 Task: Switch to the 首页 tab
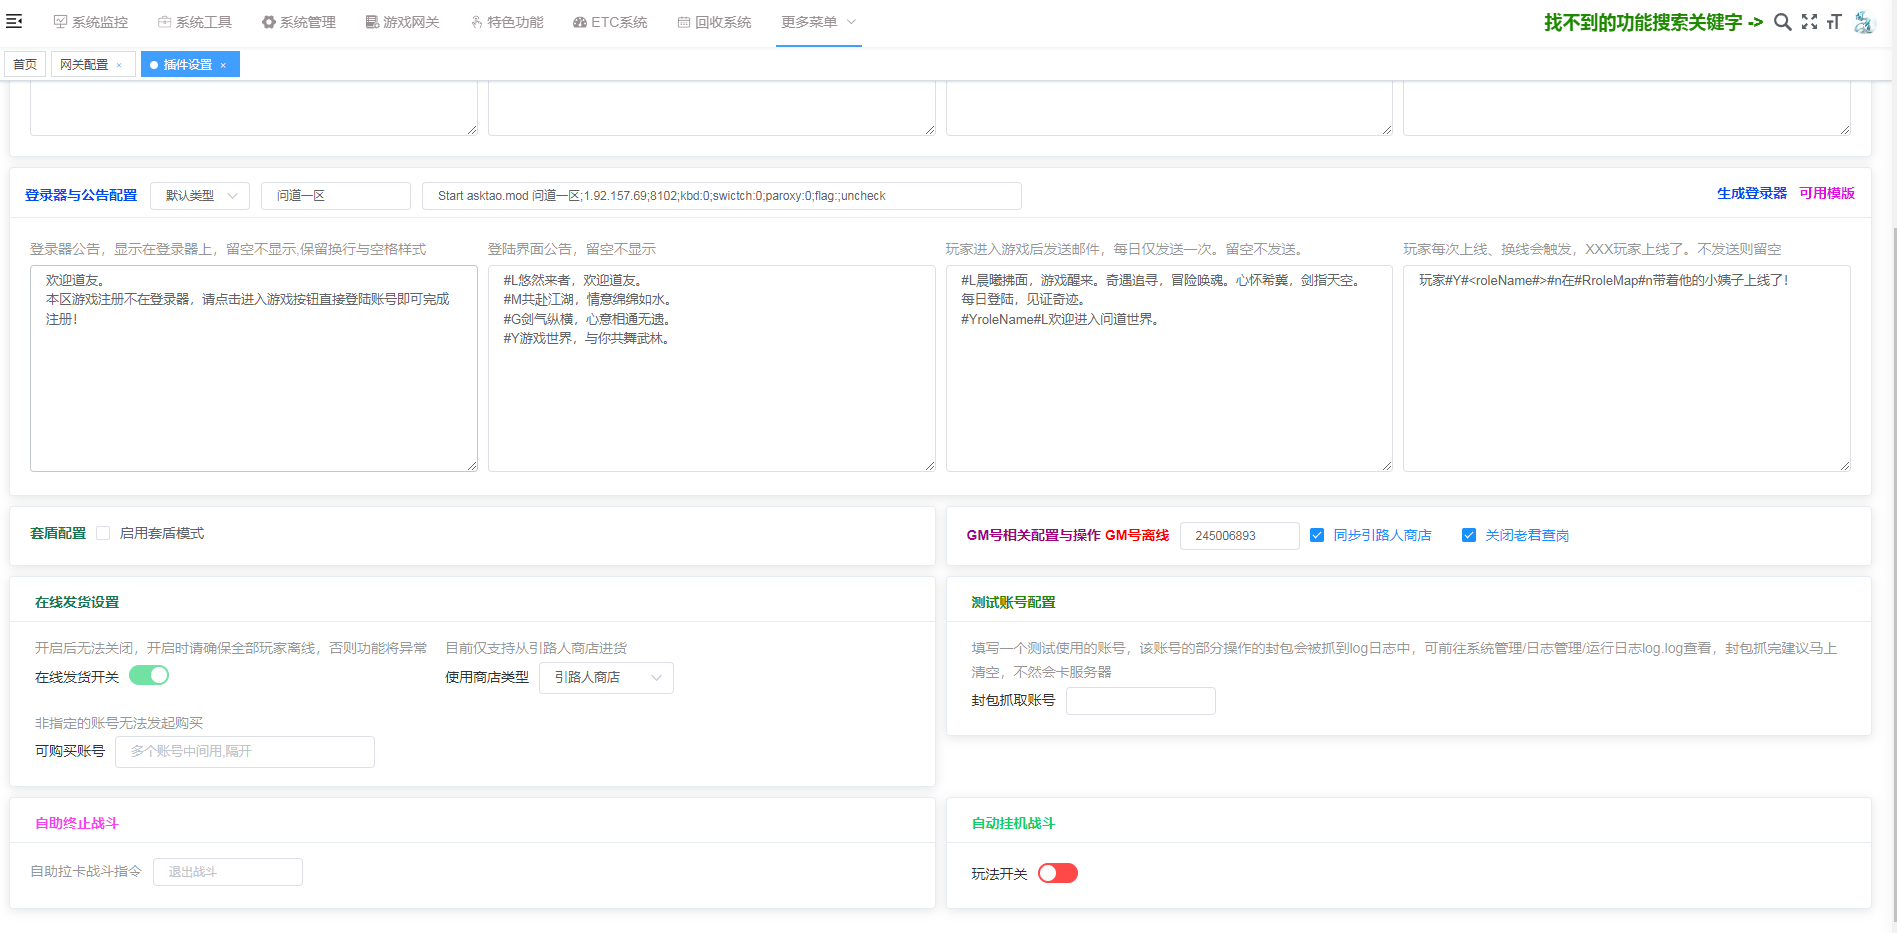(25, 65)
